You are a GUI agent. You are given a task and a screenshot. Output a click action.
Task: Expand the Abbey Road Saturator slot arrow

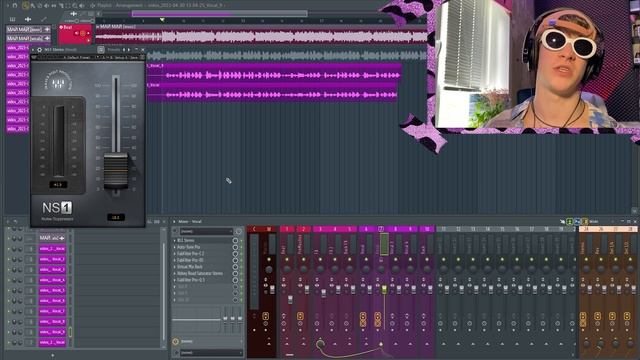(x=175, y=273)
